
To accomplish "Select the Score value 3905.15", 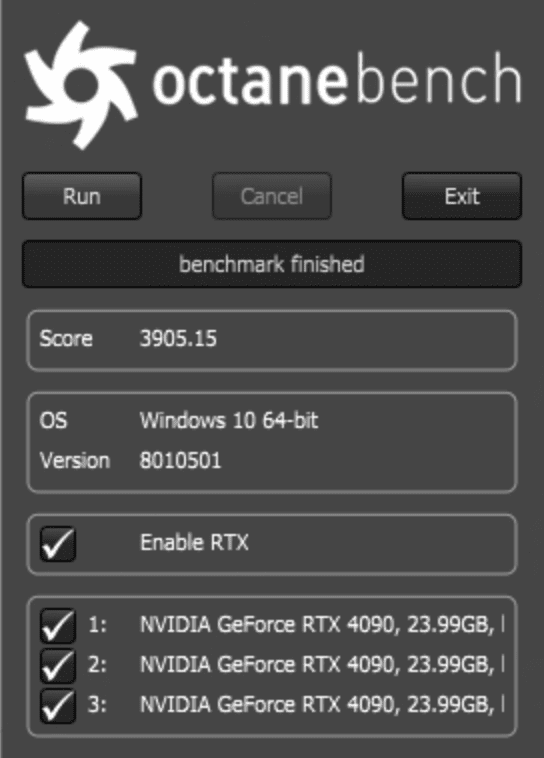I will click(x=178, y=338).
